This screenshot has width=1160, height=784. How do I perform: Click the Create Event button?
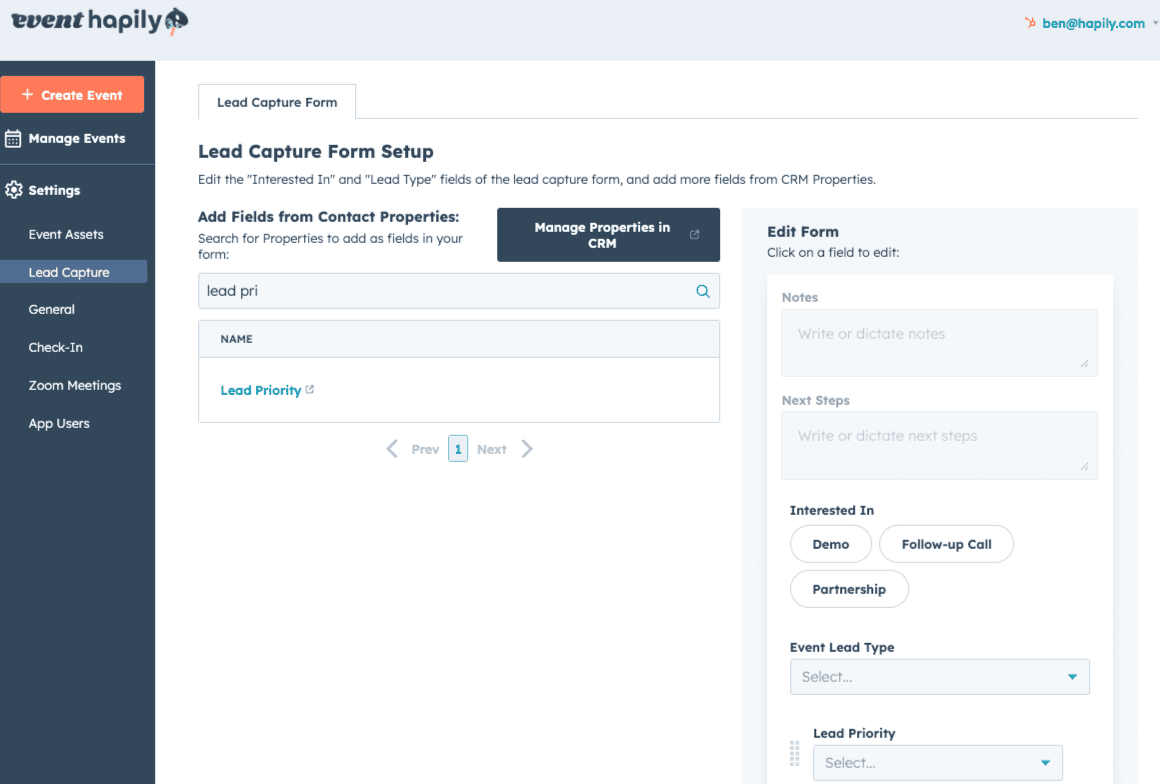click(x=72, y=95)
